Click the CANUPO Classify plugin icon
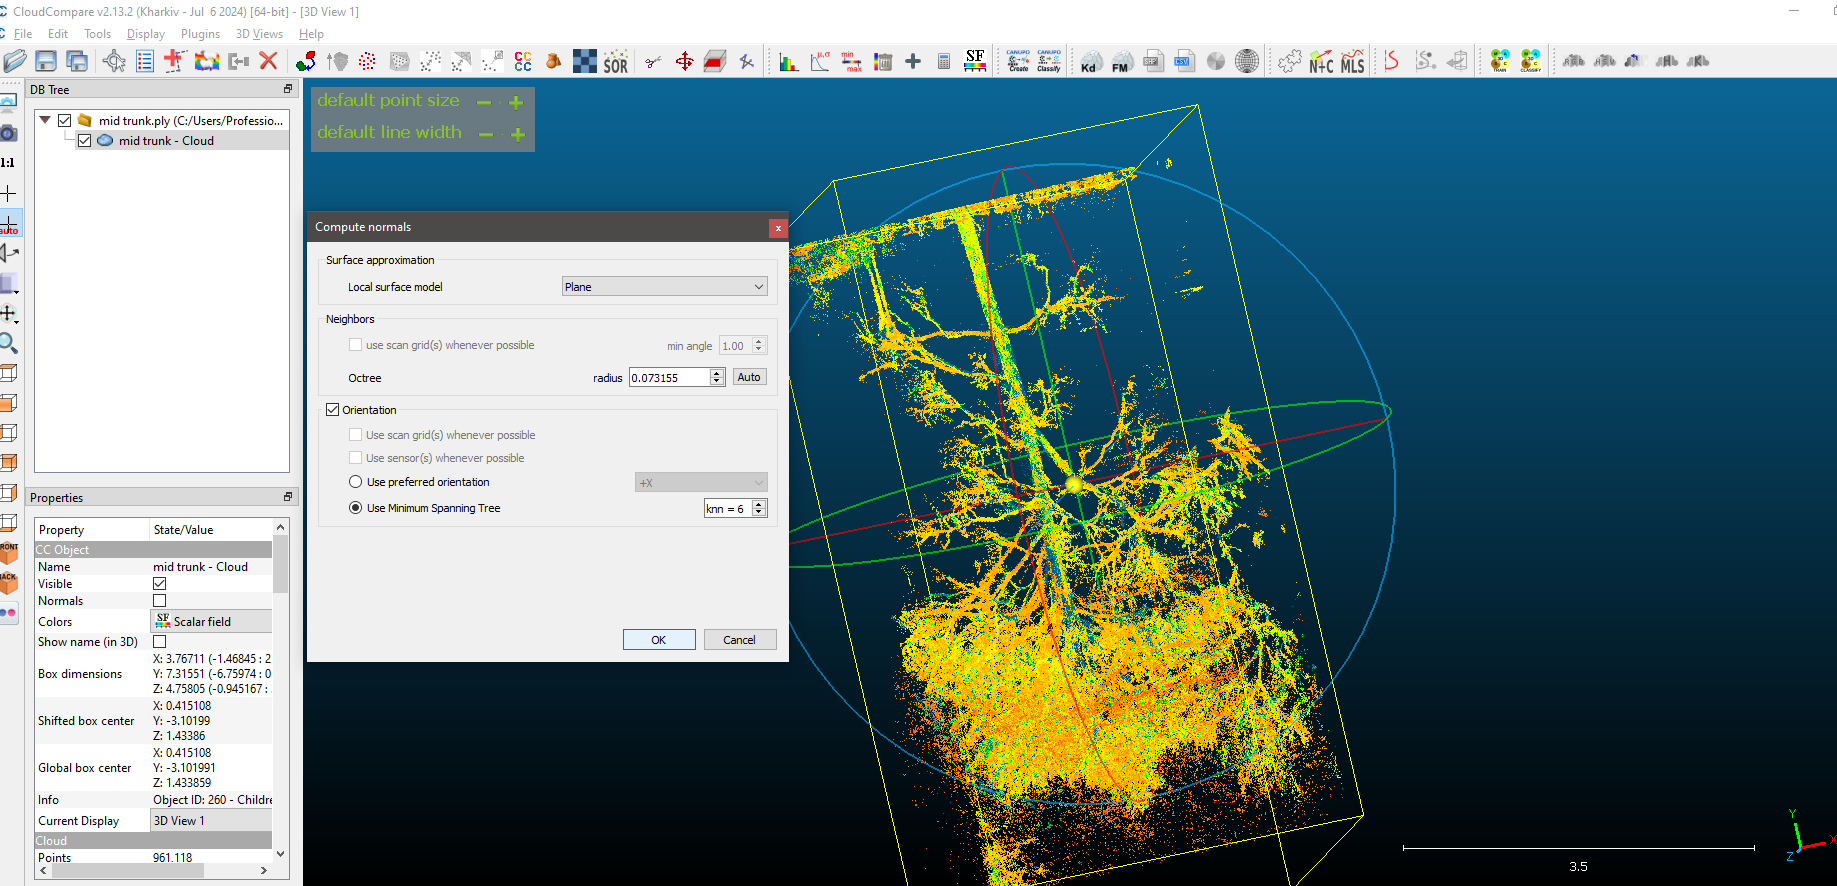1837x886 pixels. point(1049,62)
